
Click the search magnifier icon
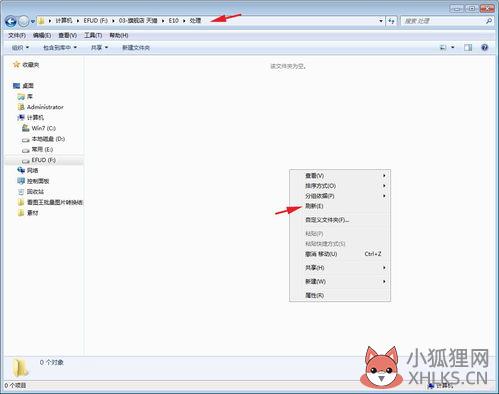489,21
